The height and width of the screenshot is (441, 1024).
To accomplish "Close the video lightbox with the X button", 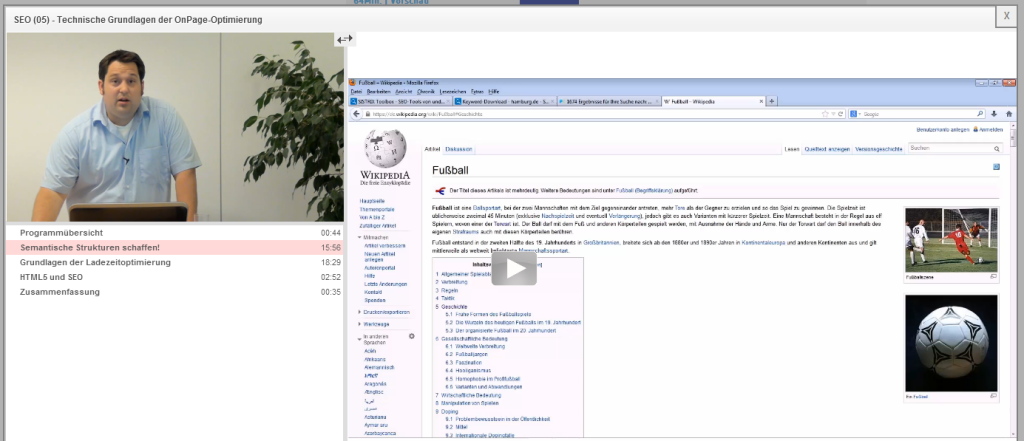I will (1006, 17).
